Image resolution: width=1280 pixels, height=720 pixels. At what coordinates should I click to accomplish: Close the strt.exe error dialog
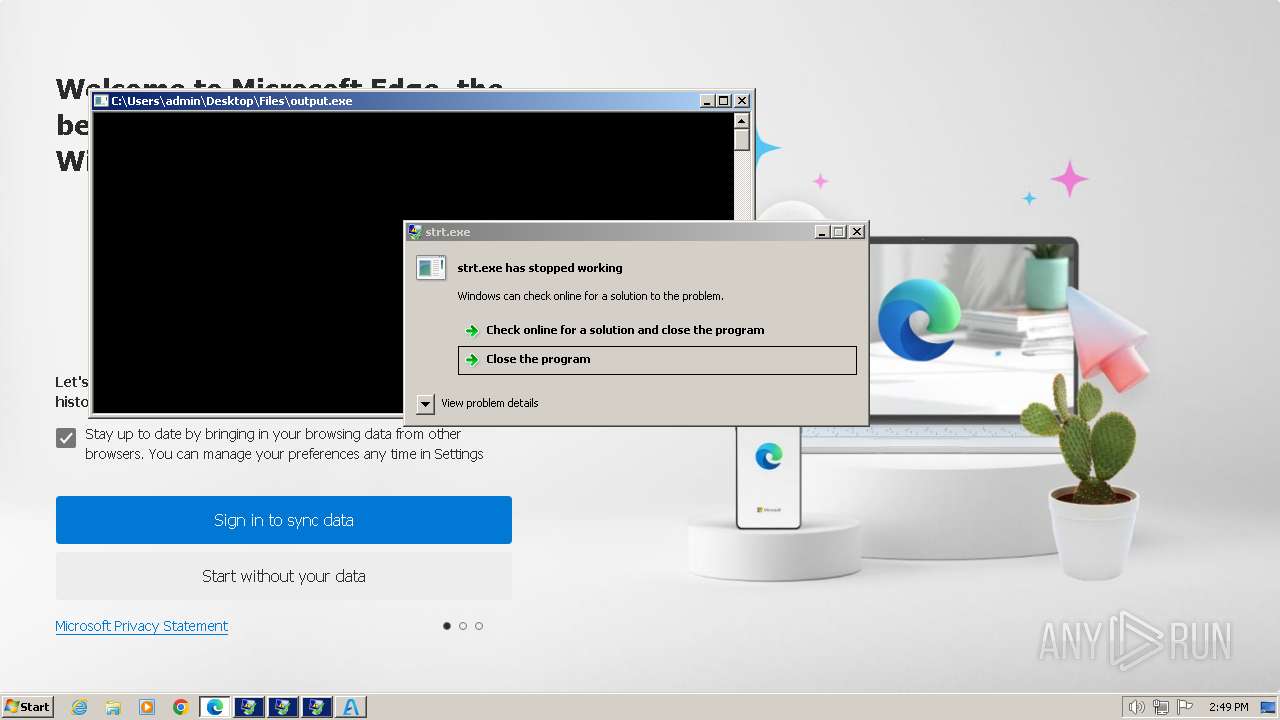click(857, 232)
